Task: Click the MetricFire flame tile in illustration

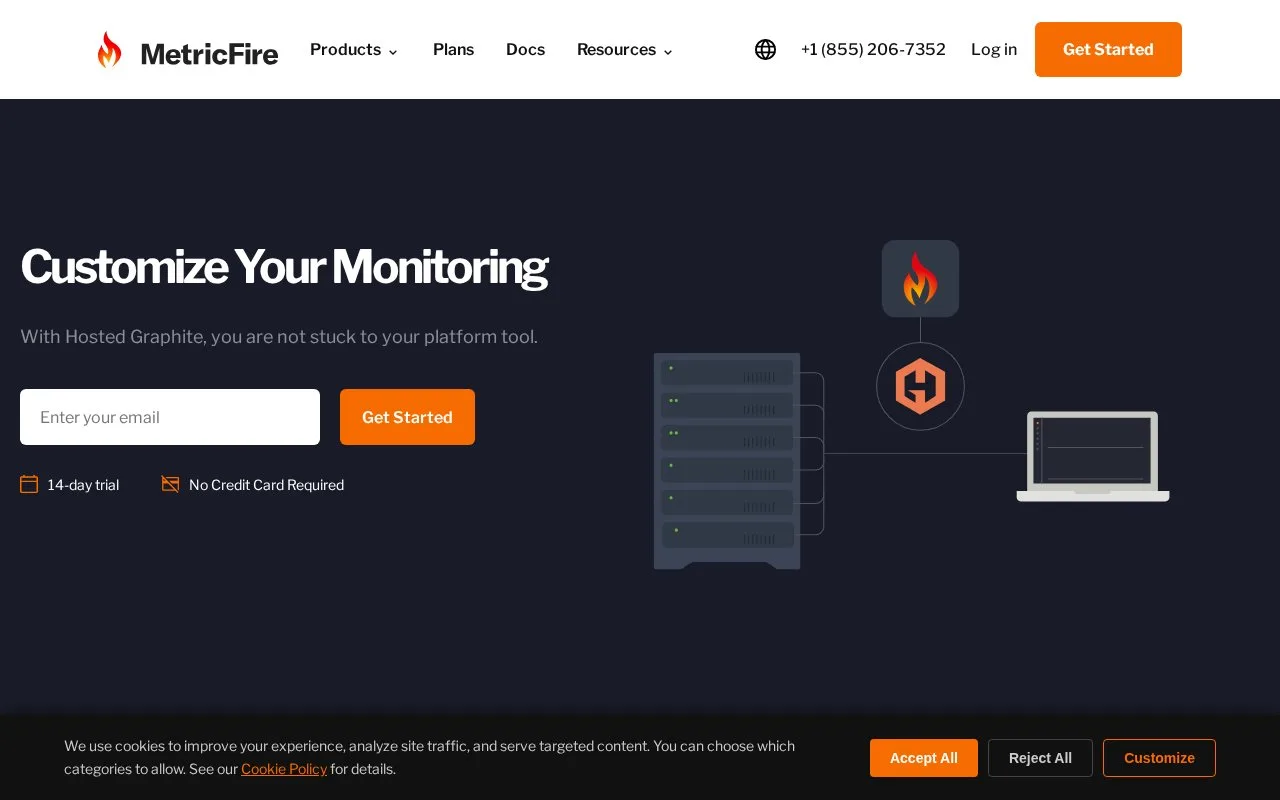Action: pyautogui.click(x=920, y=278)
